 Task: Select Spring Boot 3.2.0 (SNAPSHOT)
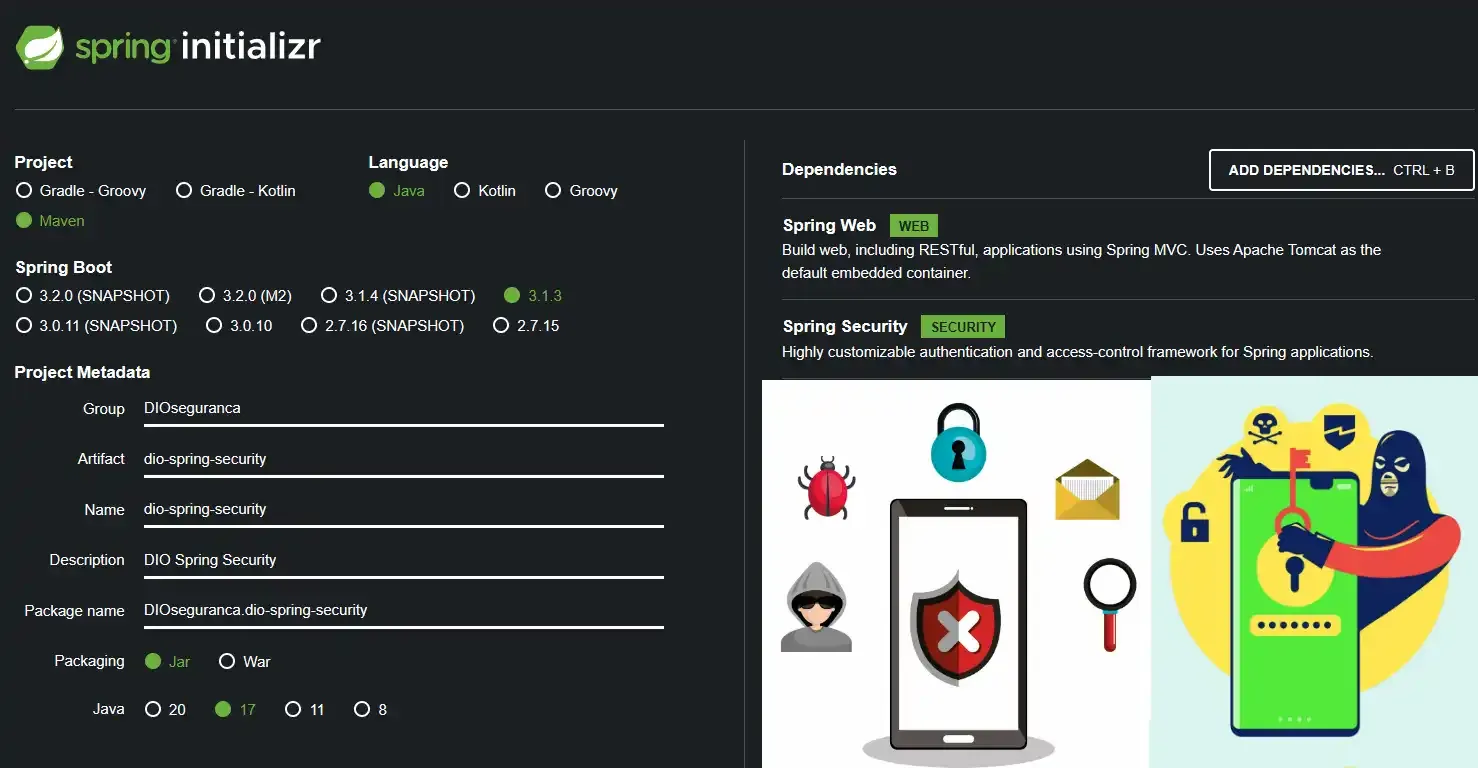coord(93,296)
